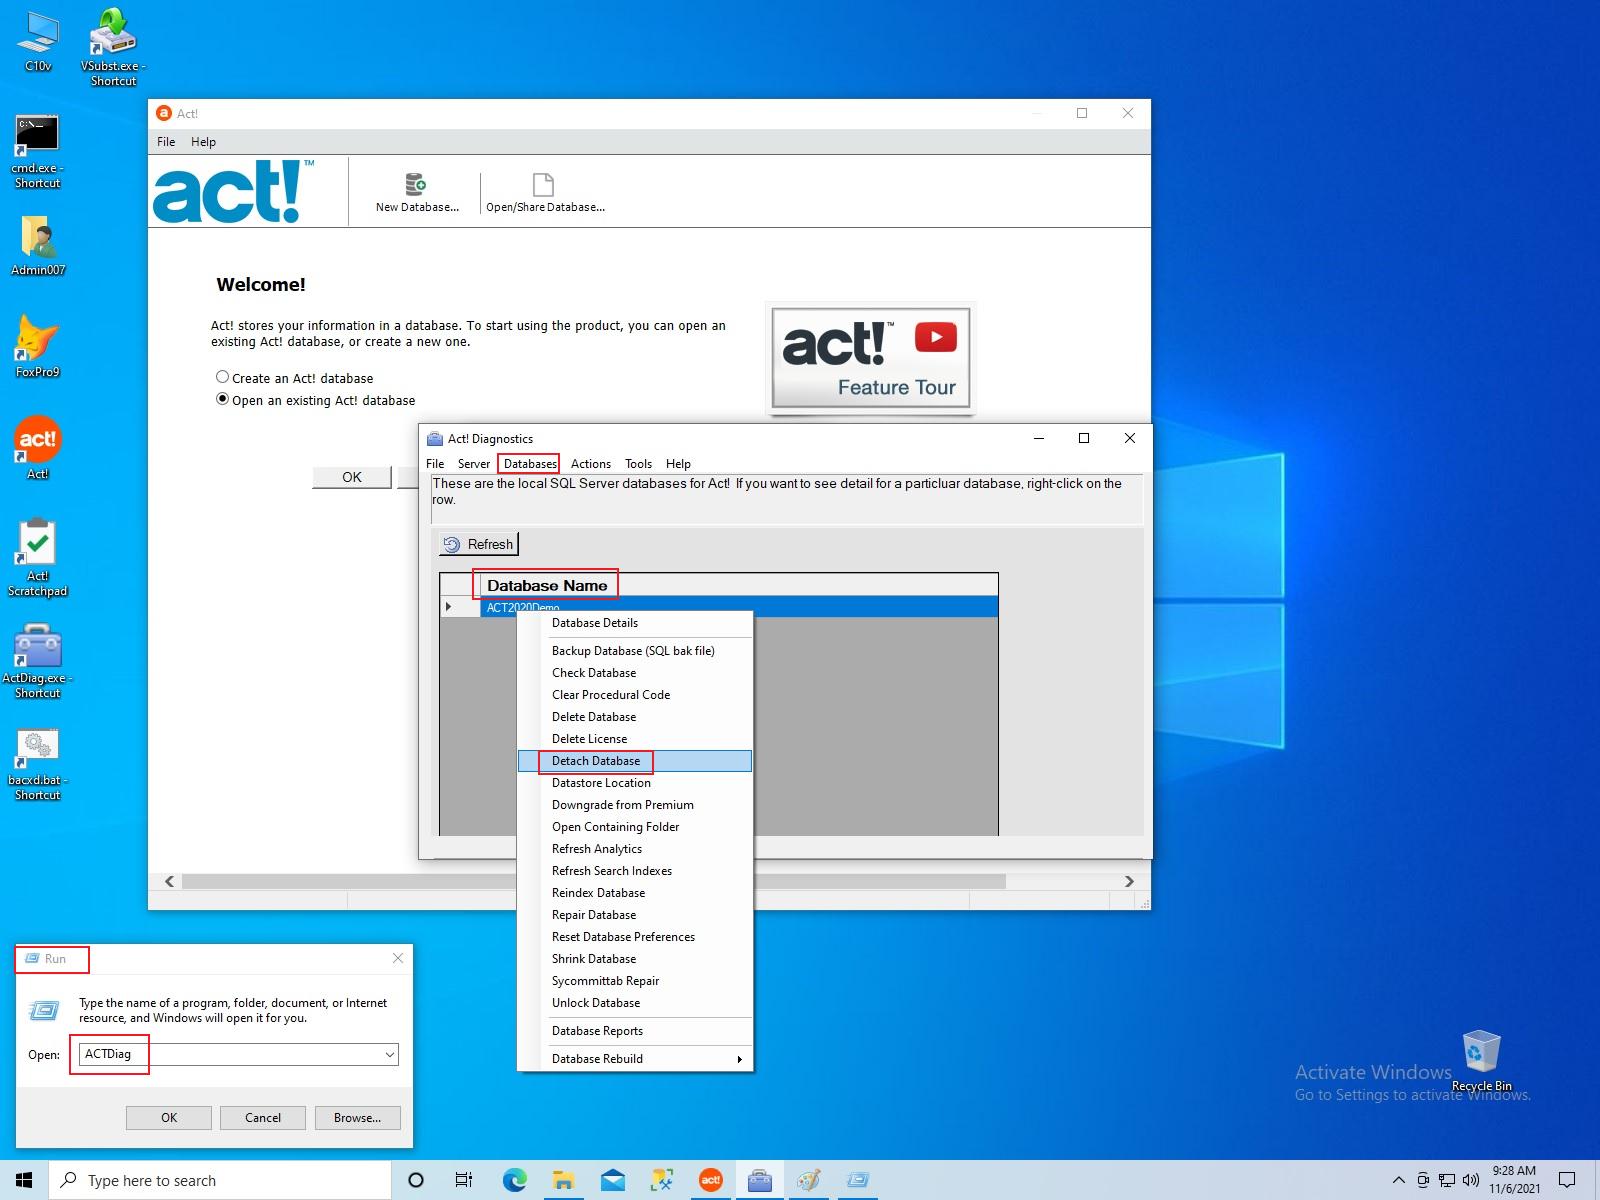Click the Windows Start button
Image resolution: width=1600 pixels, height=1200 pixels.
tap(24, 1180)
